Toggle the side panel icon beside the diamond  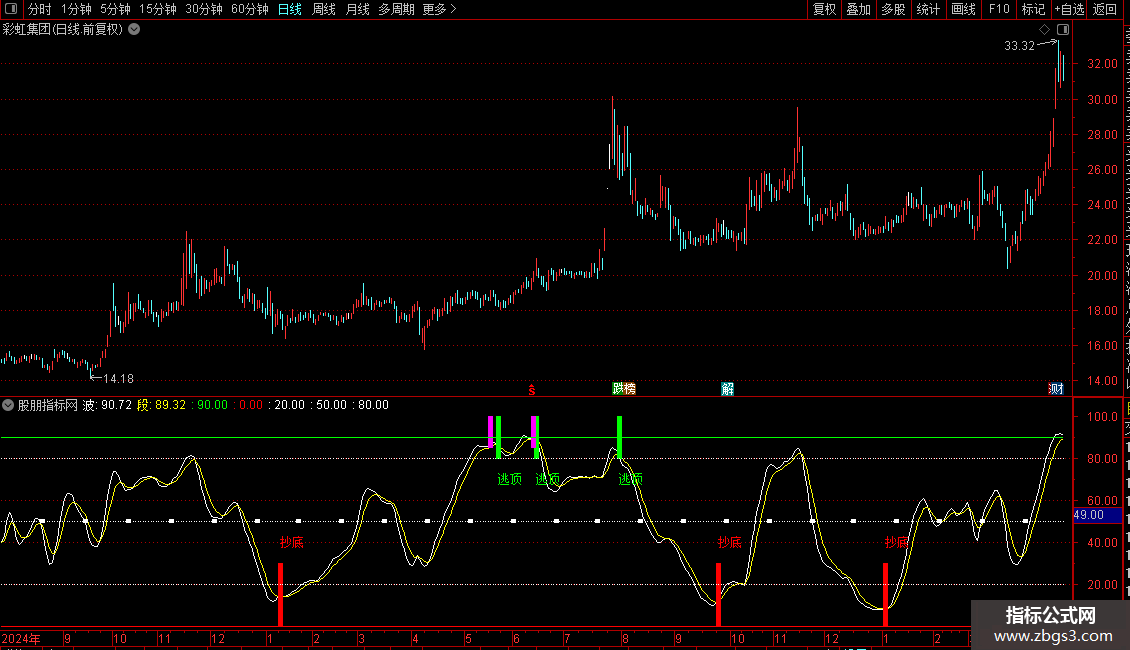click(x=1062, y=30)
